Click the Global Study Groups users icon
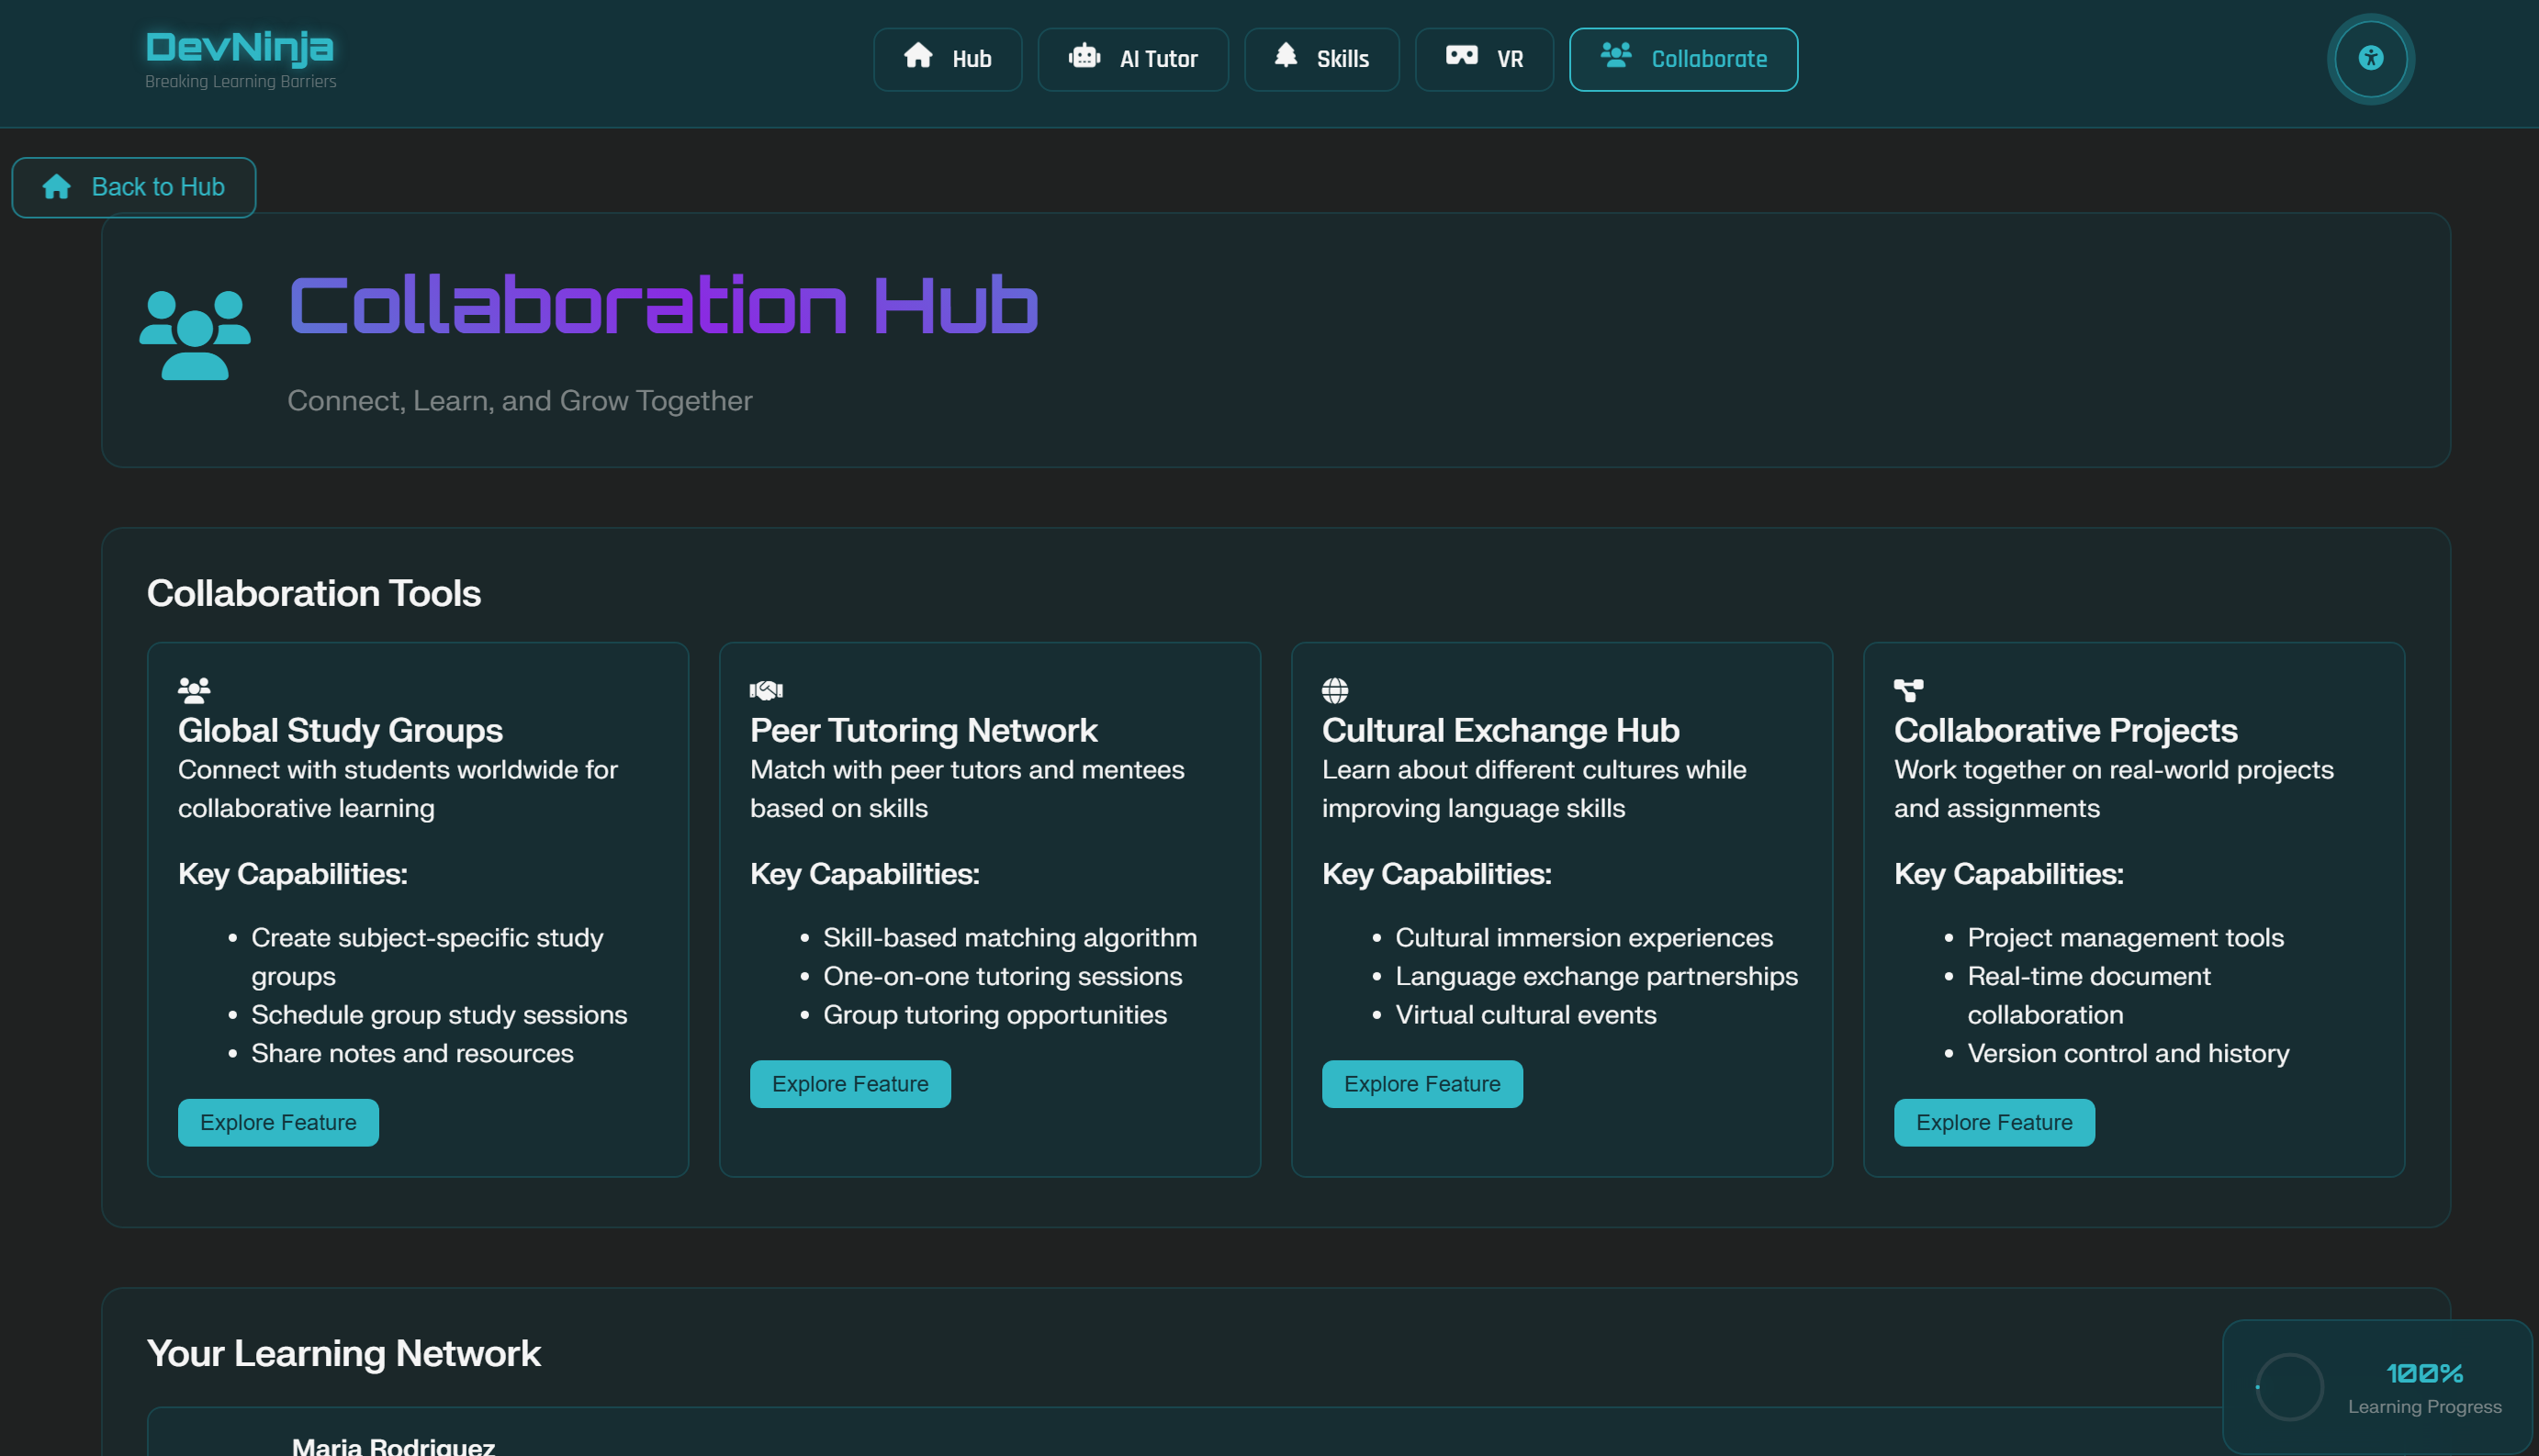The width and height of the screenshot is (2539, 1456). pos(194,689)
